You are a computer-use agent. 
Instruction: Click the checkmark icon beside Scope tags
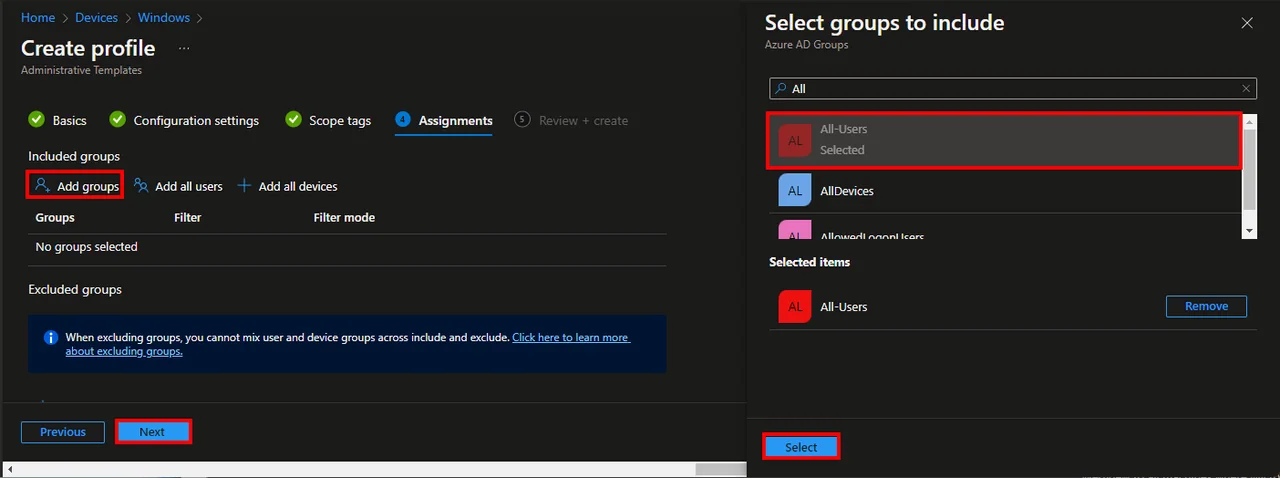coord(293,119)
